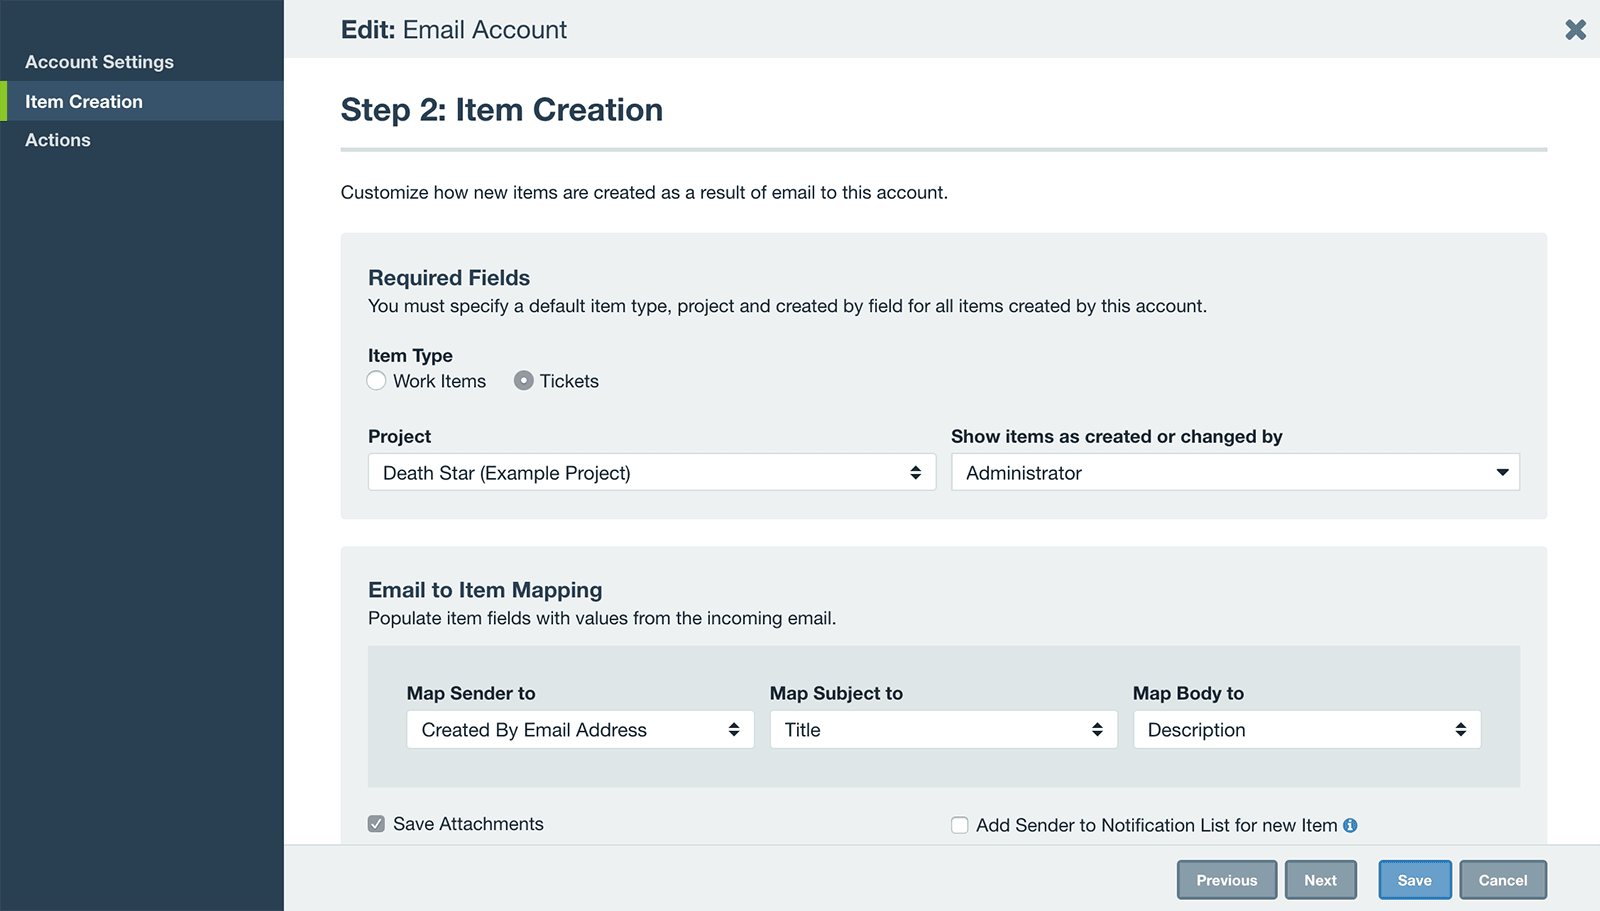Open the Project dropdown
The image size is (1600, 911).
tap(652, 472)
